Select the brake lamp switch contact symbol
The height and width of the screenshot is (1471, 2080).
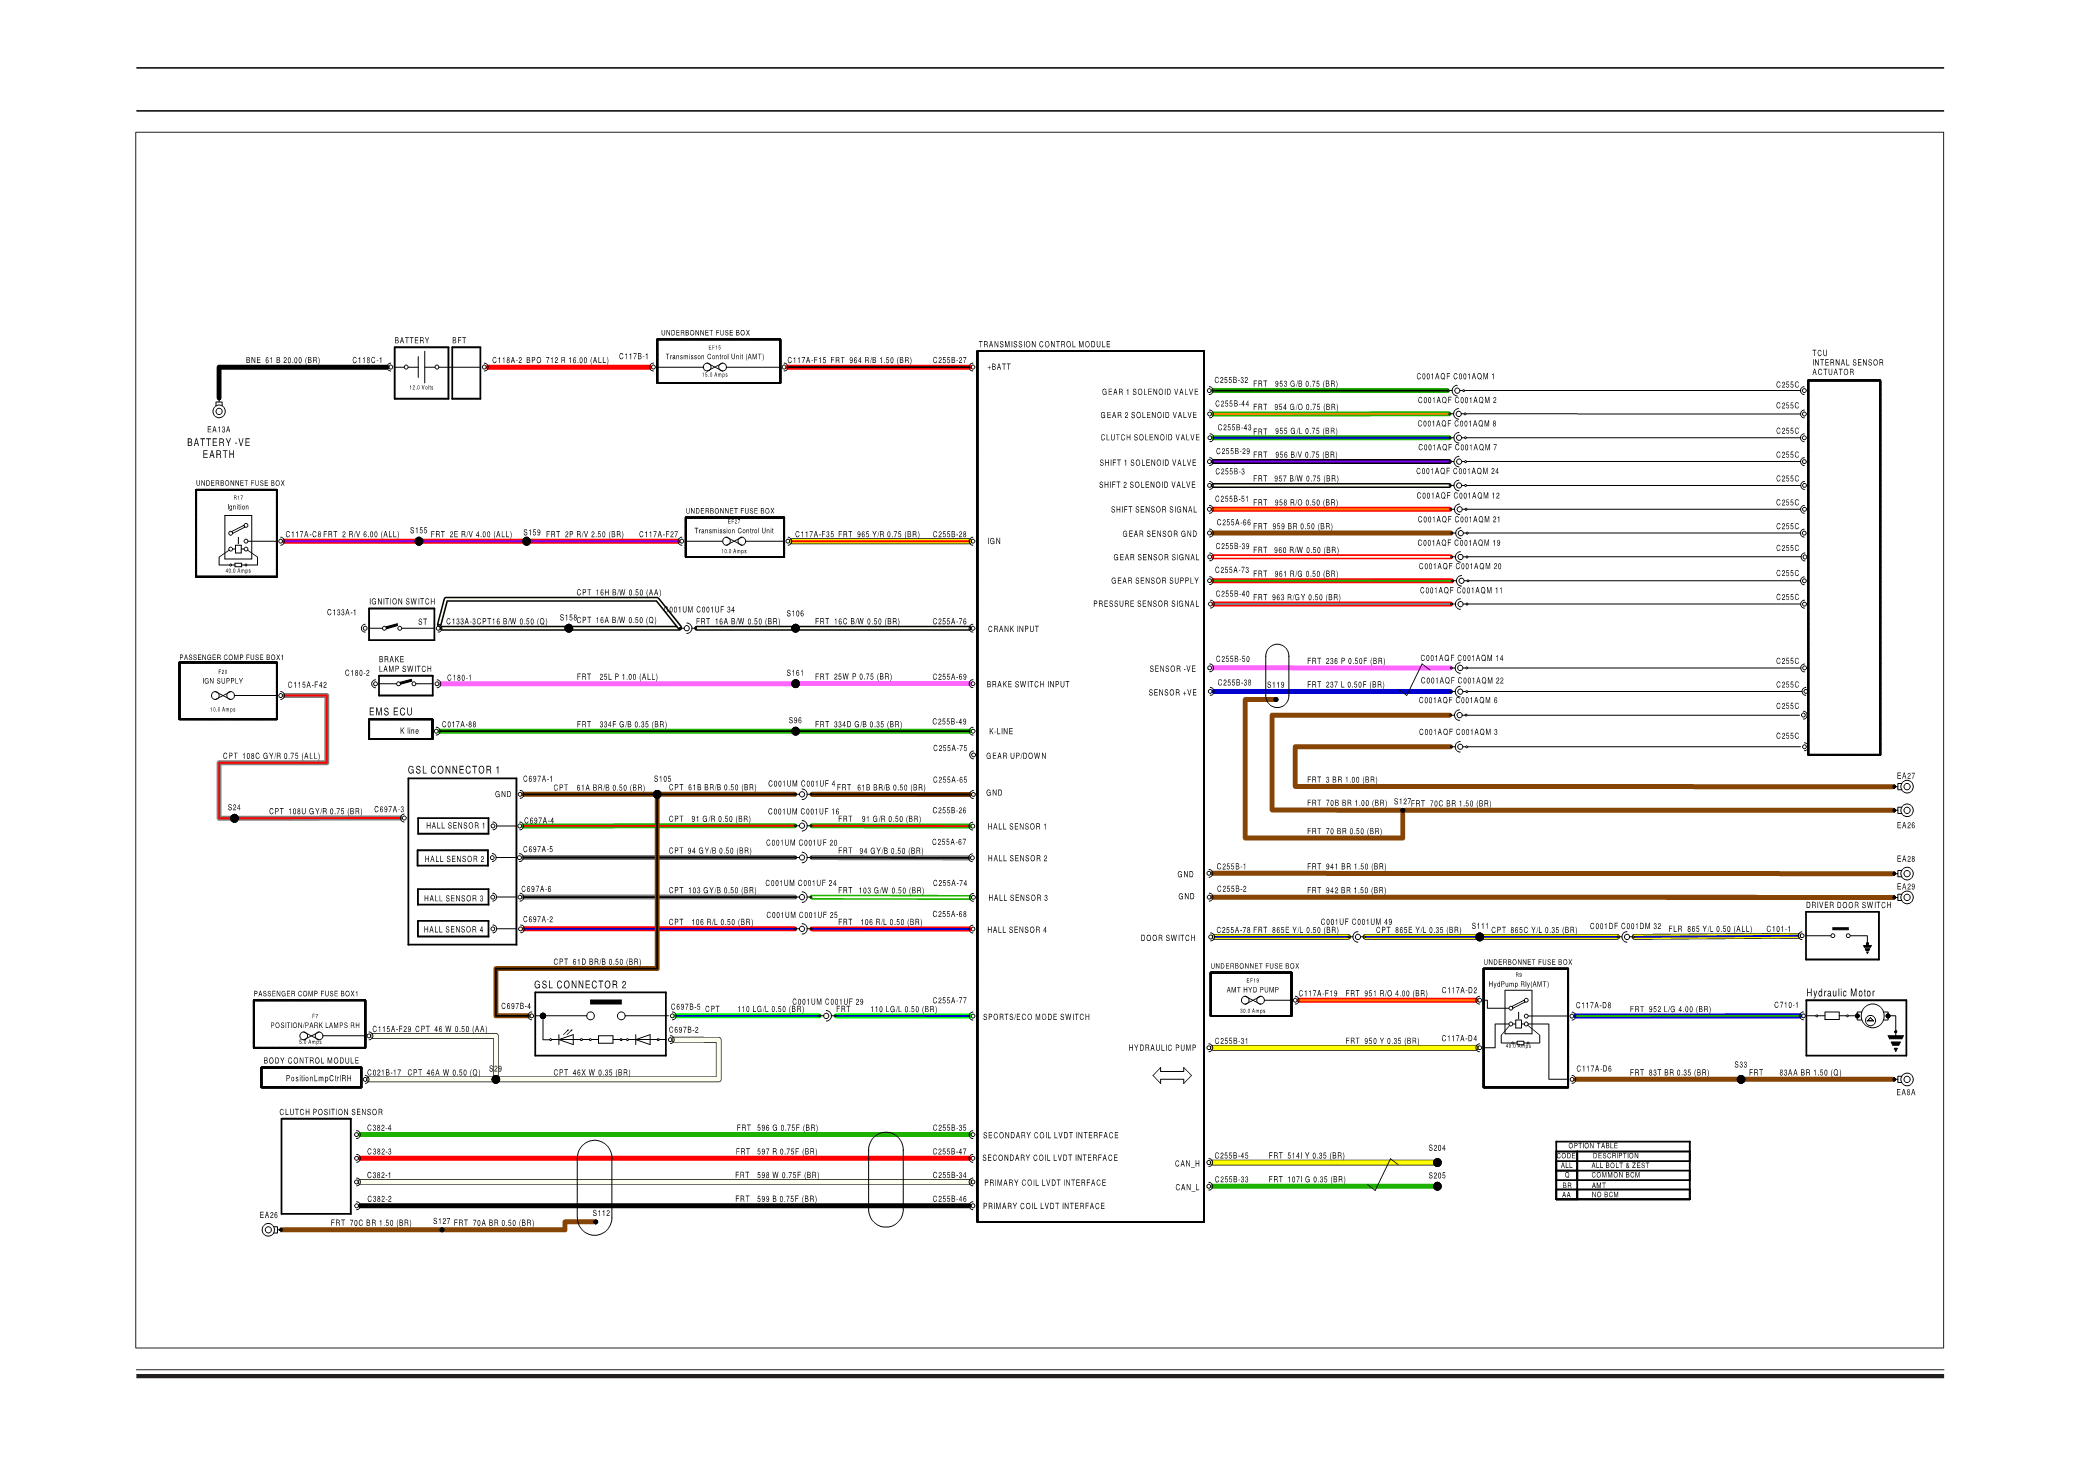tap(405, 683)
